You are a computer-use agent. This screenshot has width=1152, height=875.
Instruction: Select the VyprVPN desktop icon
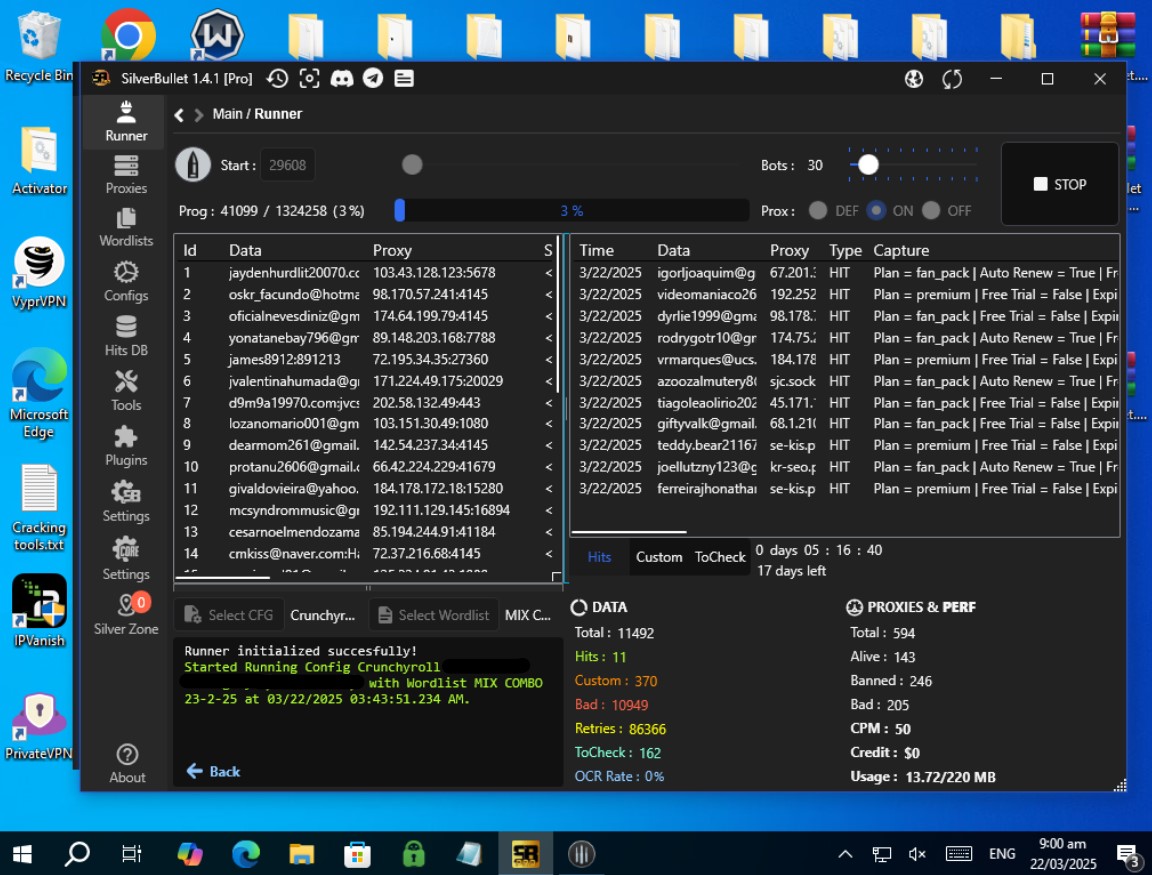[x=39, y=273]
